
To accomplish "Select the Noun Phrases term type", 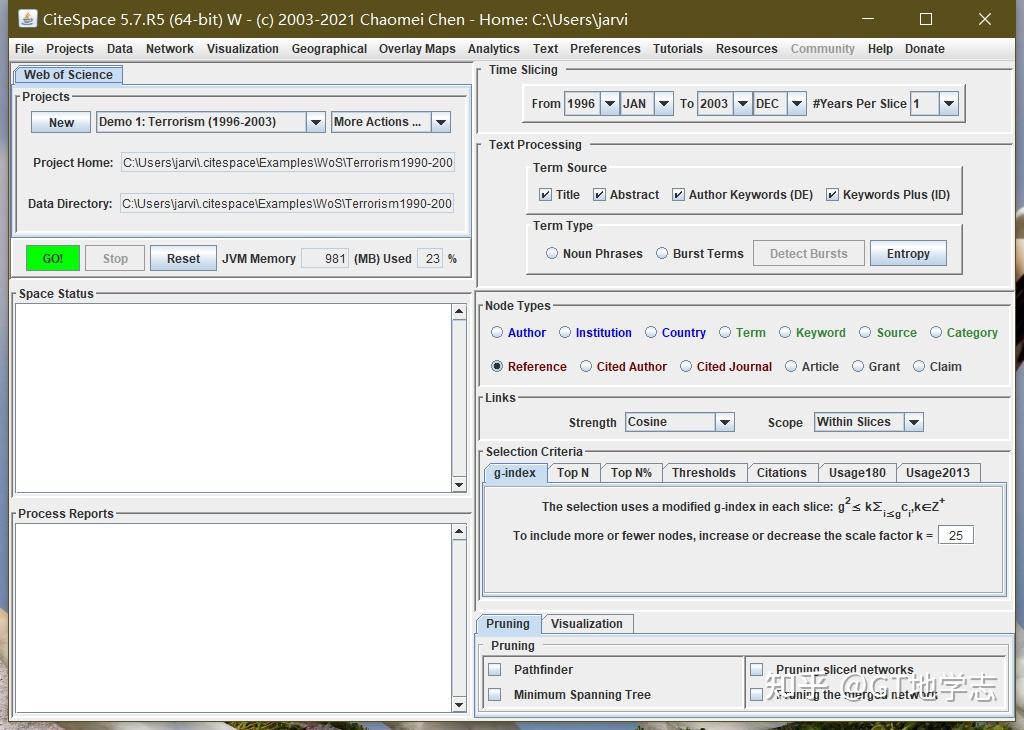I will (552, 253).
